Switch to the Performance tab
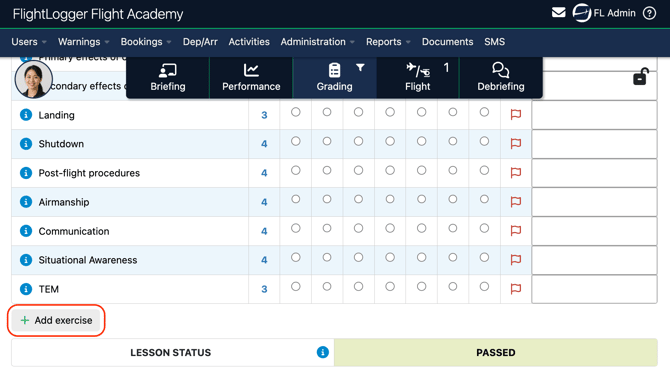 tap(251, 77)
